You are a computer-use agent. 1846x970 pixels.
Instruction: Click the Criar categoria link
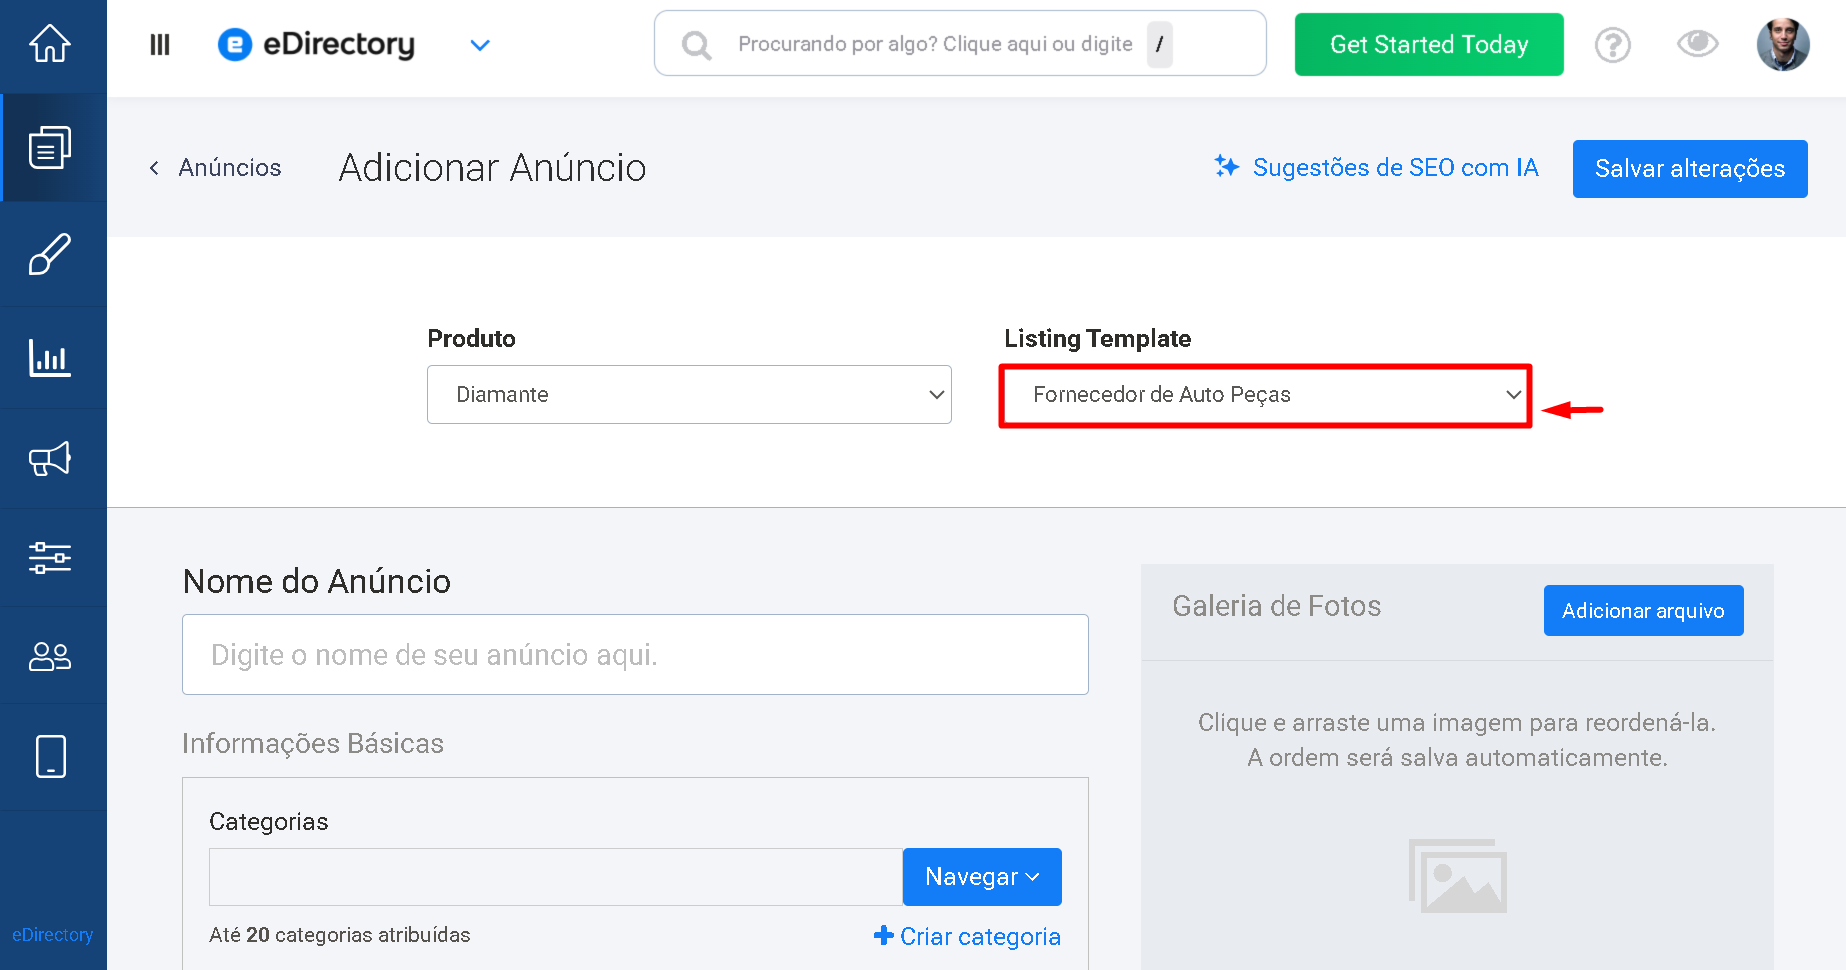(x=967, y=936)
